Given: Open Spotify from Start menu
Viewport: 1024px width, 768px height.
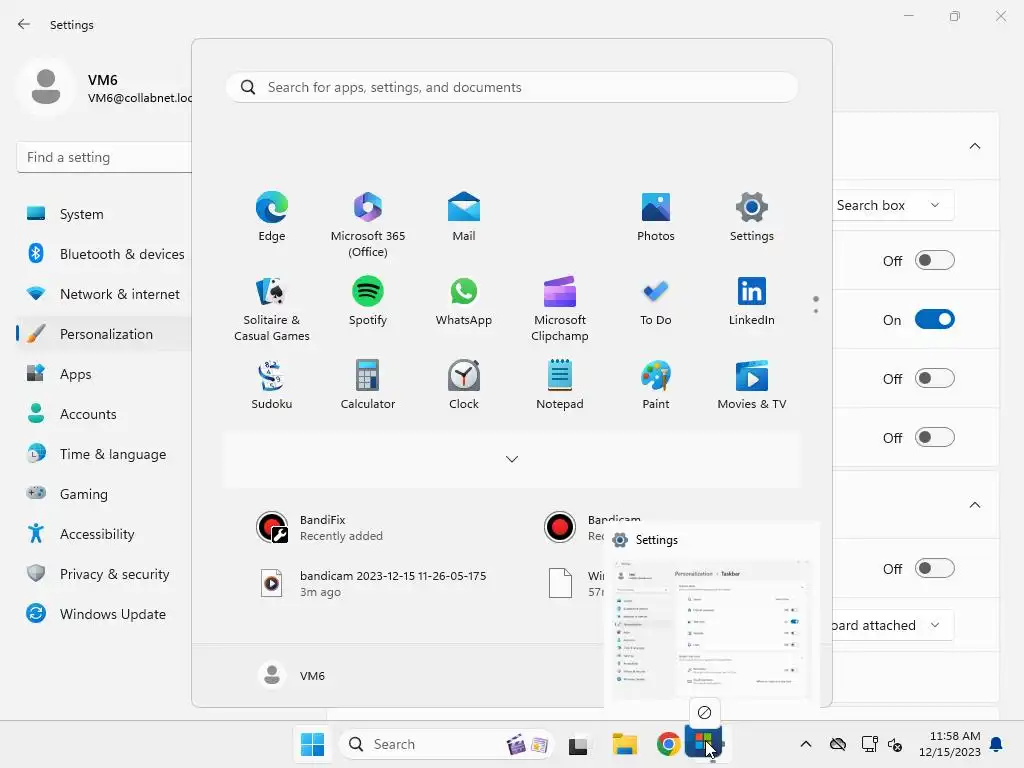Looking at the screenshot, I should pyautogui.click(x=368, y=301).
